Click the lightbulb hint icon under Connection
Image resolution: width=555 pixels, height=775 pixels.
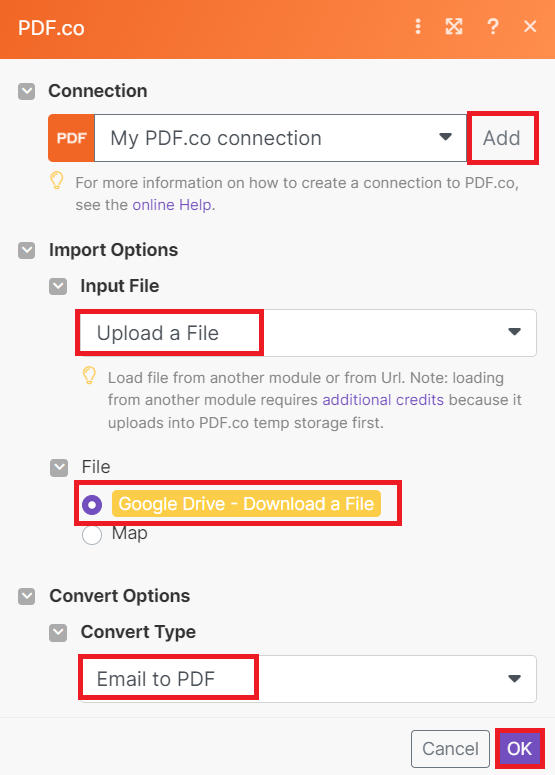(x=57, y=181)
